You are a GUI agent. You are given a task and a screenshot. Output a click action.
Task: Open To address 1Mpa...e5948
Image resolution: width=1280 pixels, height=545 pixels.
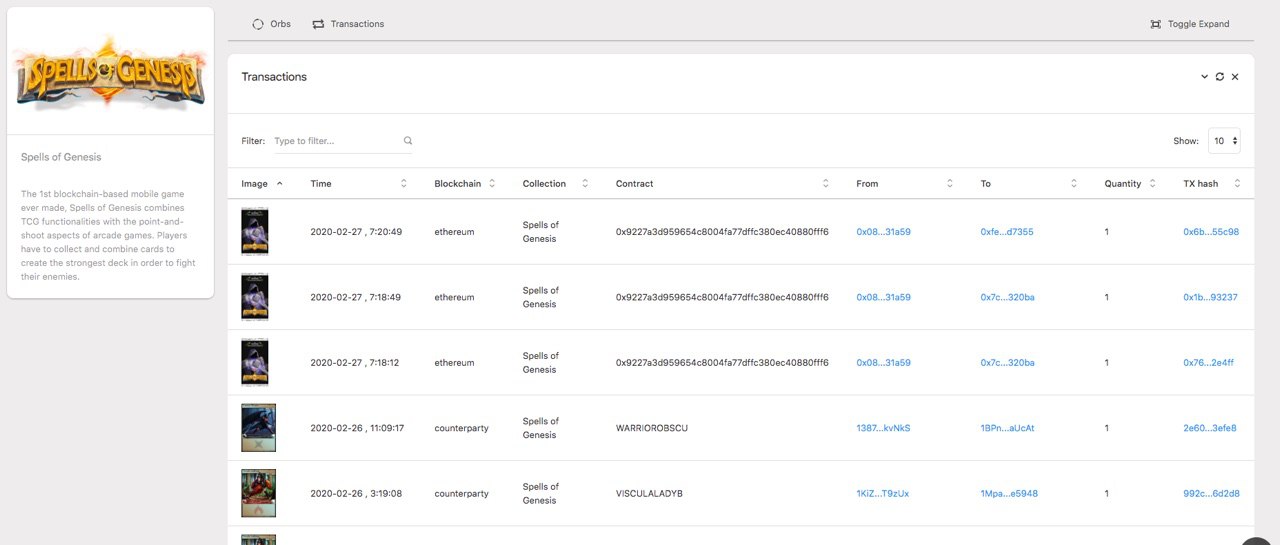[1009, 494]
